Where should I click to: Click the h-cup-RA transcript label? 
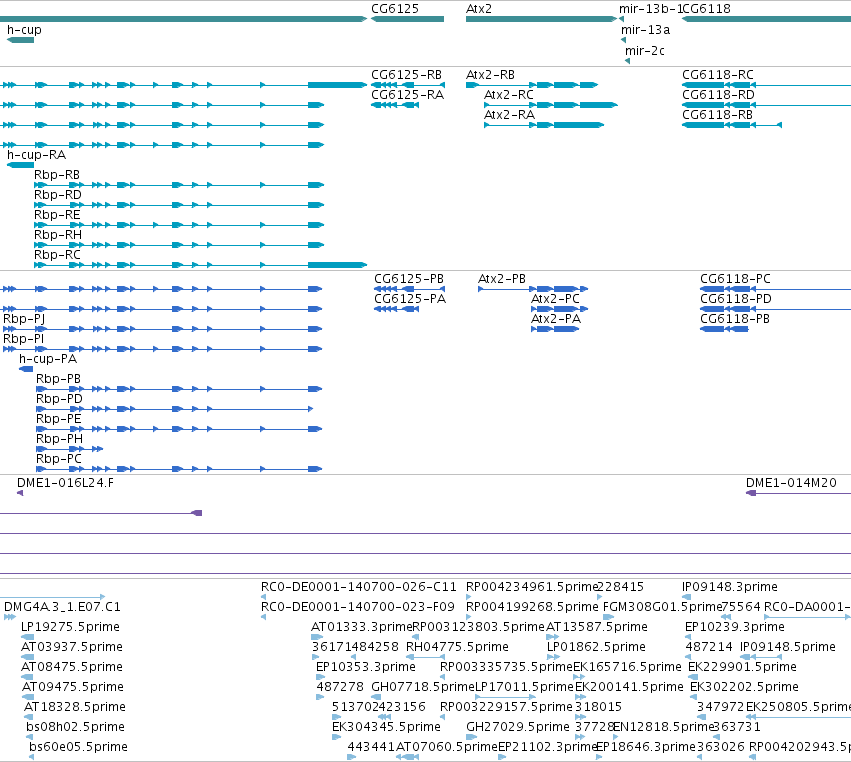point(36,155)
